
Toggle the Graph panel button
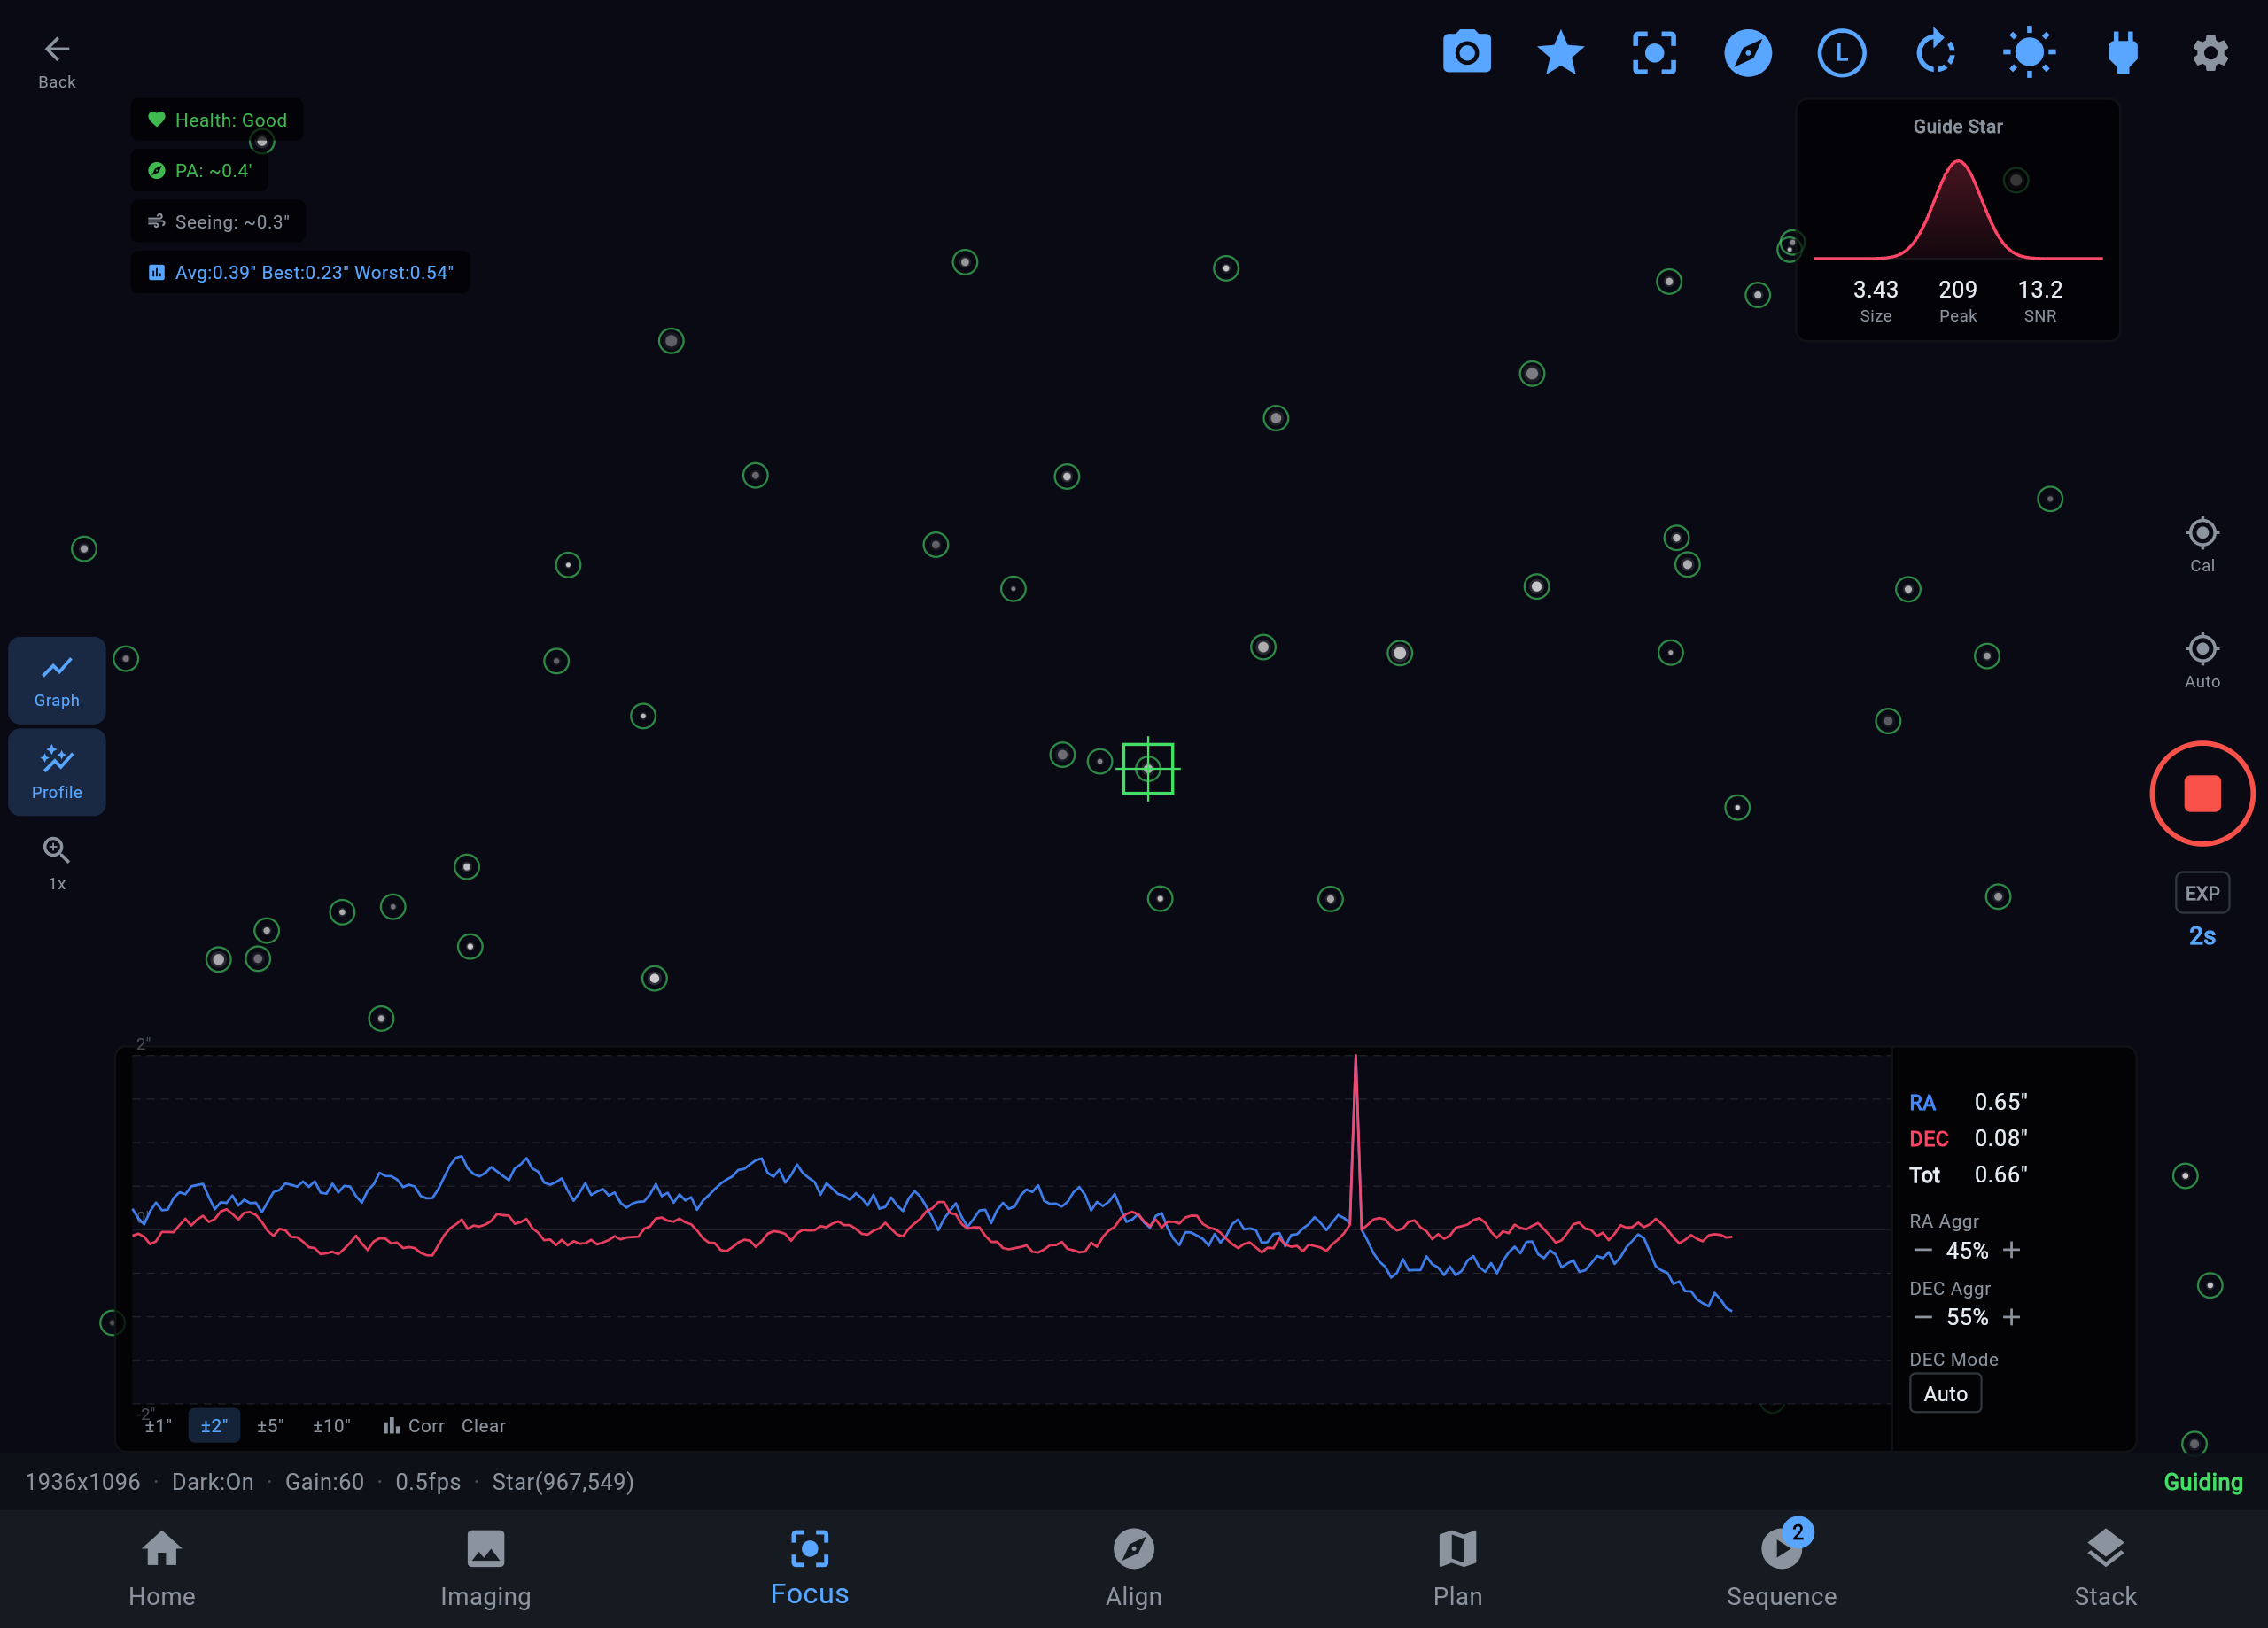click(57, 681)
